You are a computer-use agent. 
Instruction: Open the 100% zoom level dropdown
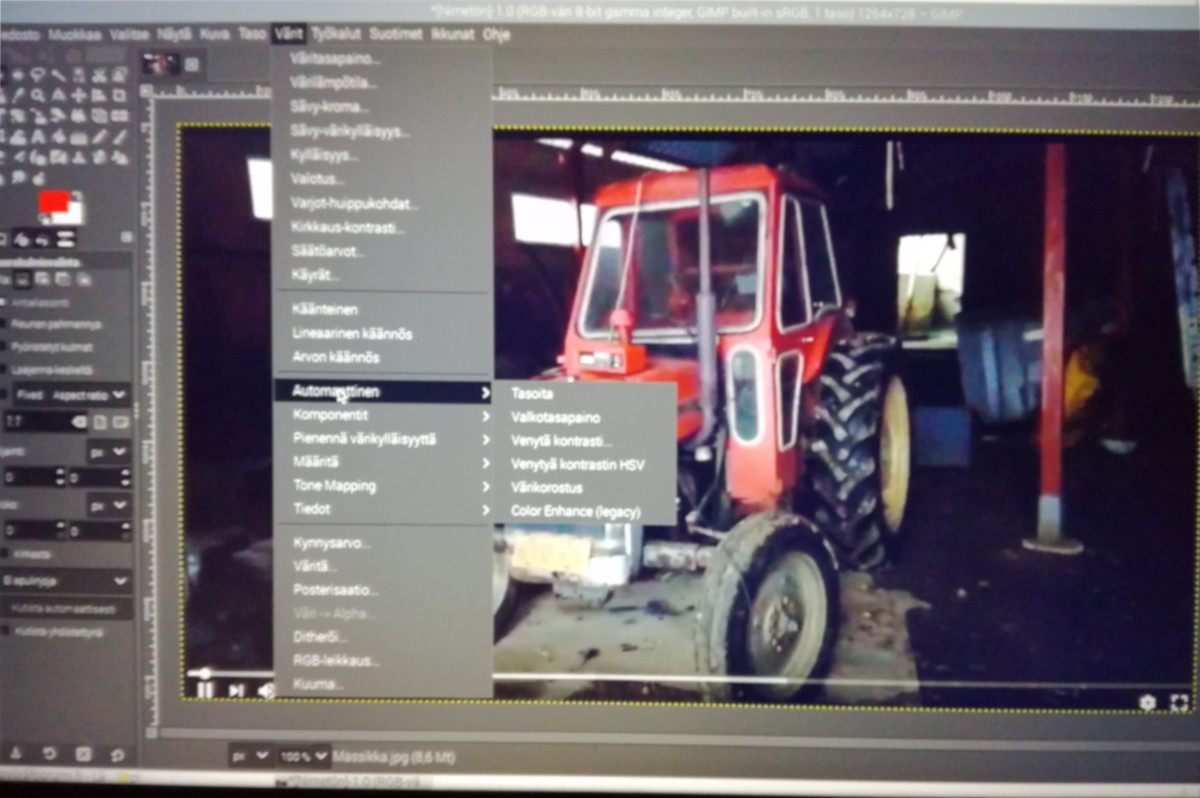304,757
